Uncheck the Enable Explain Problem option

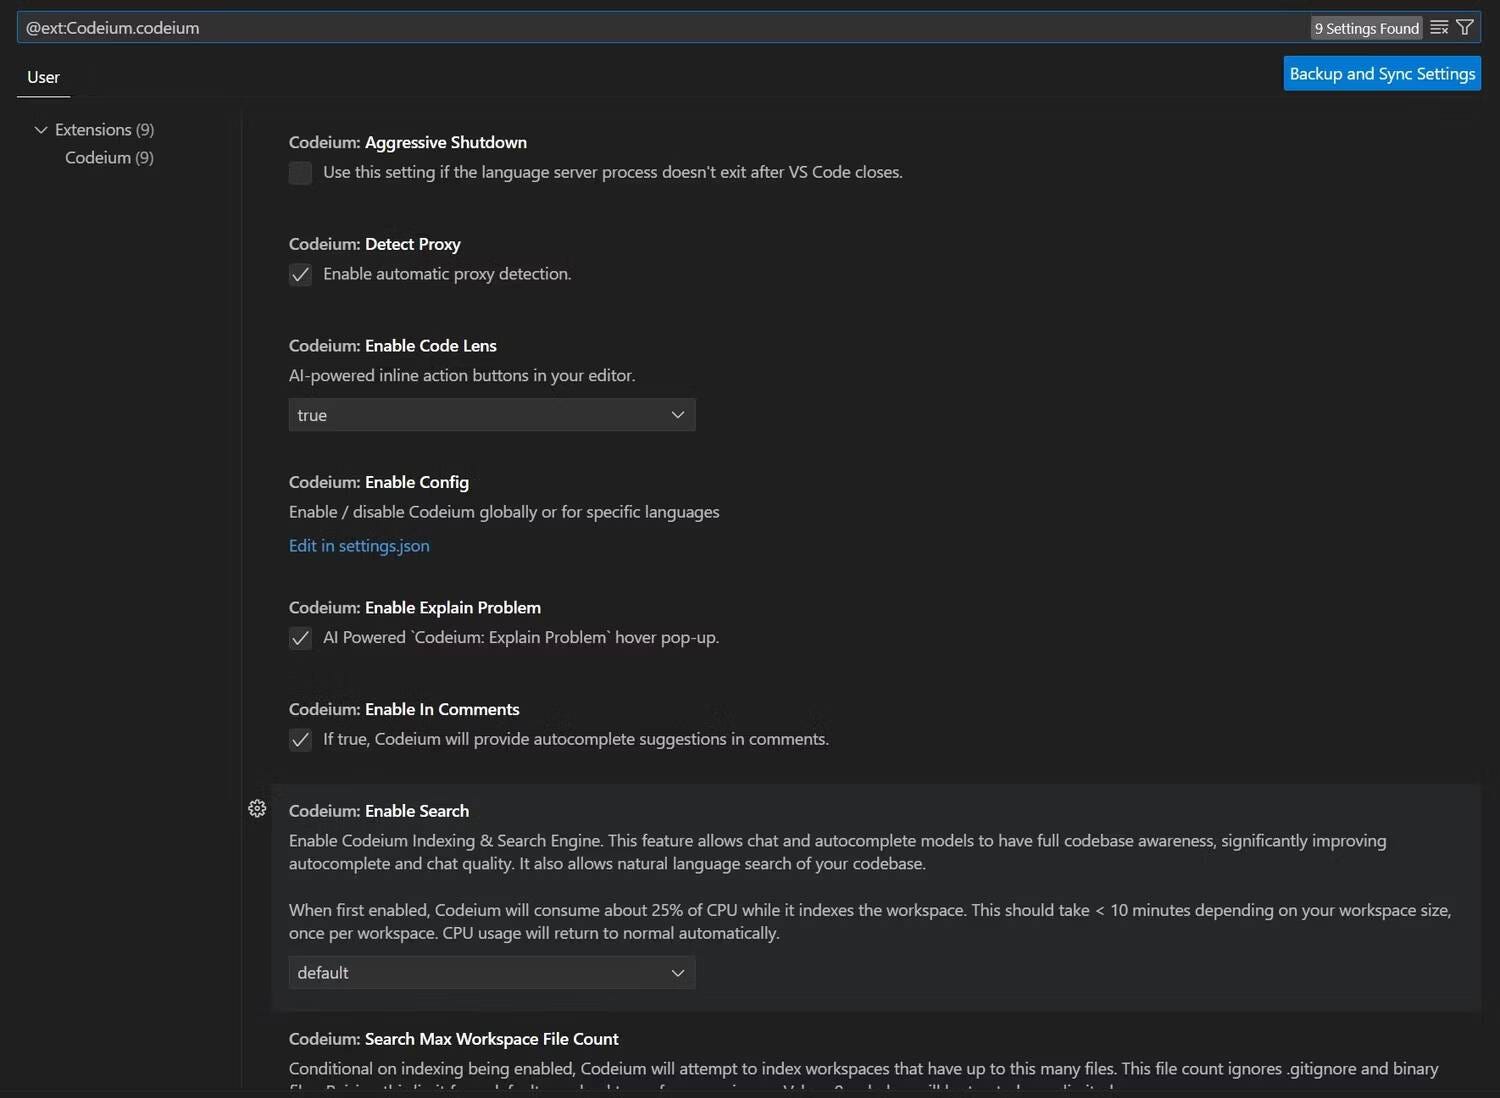(x=300, y=638)
